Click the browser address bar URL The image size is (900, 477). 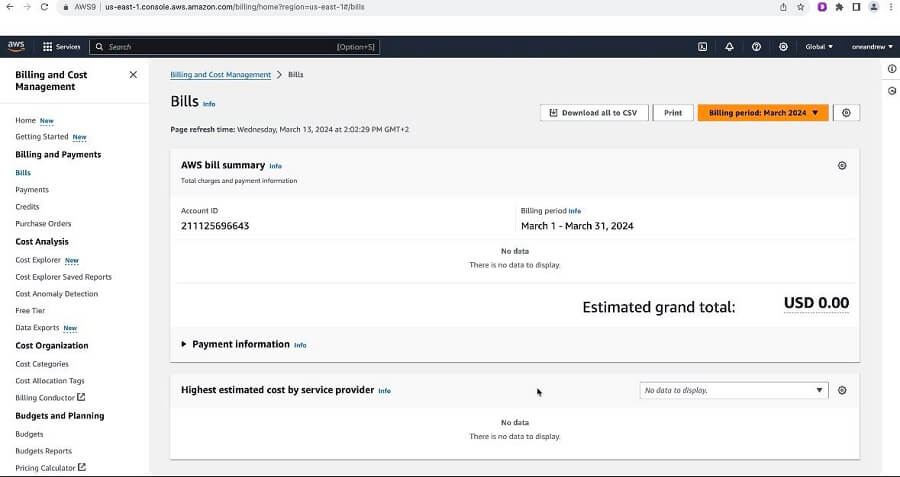coord(234,7)
